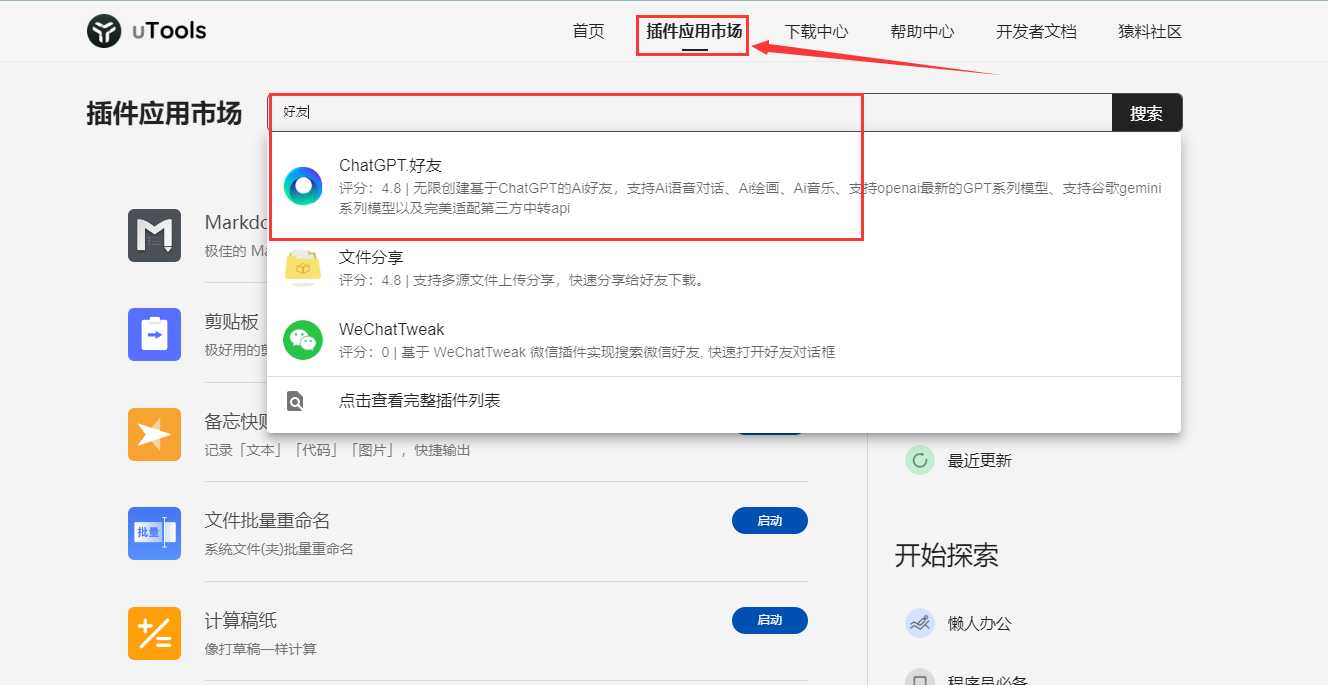Screen dimensions: 1328x685
Task: Click the 插件应用市场 page heading beside search
Action: [x=164, y=113]
